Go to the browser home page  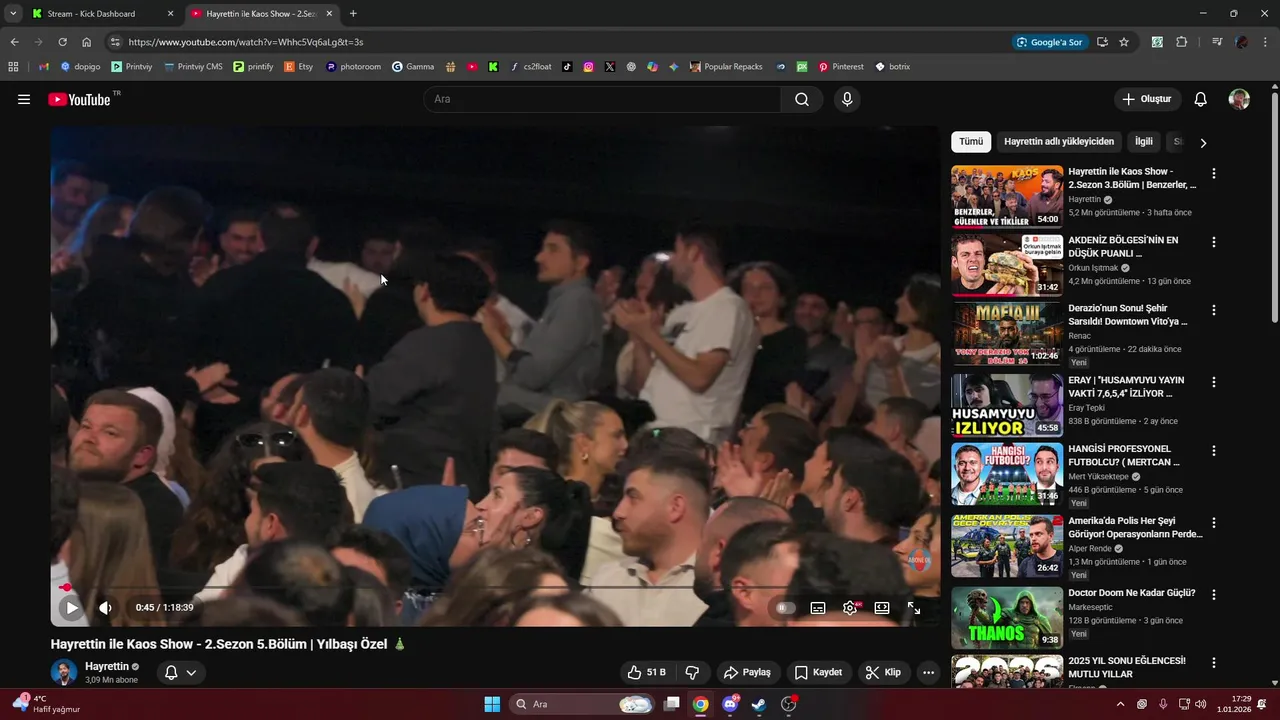pos(87,42)
